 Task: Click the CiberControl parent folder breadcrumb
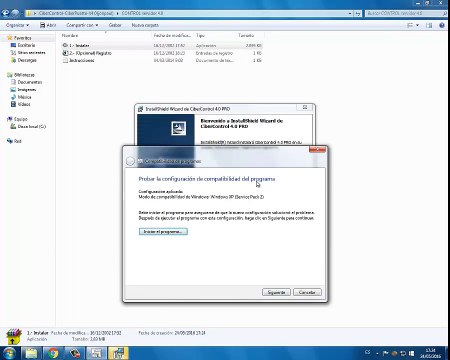click(x=76, y=13)
